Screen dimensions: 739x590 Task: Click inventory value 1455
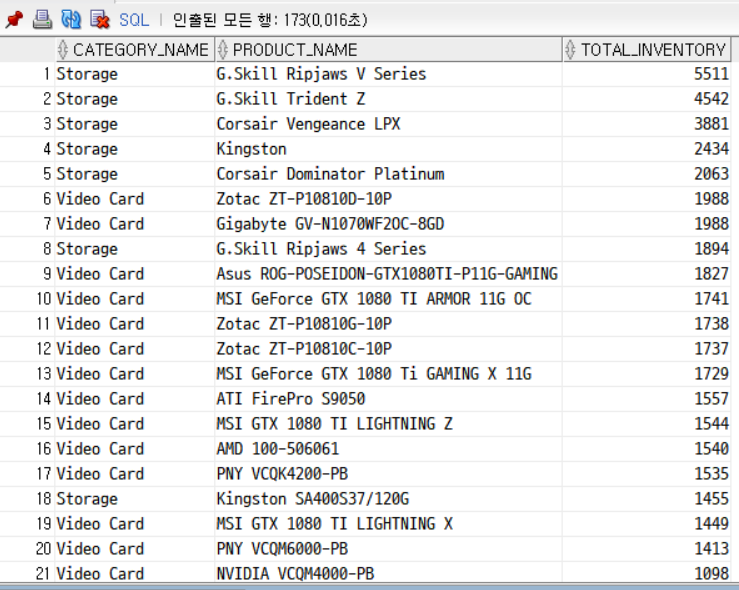(x=711, y=499)
